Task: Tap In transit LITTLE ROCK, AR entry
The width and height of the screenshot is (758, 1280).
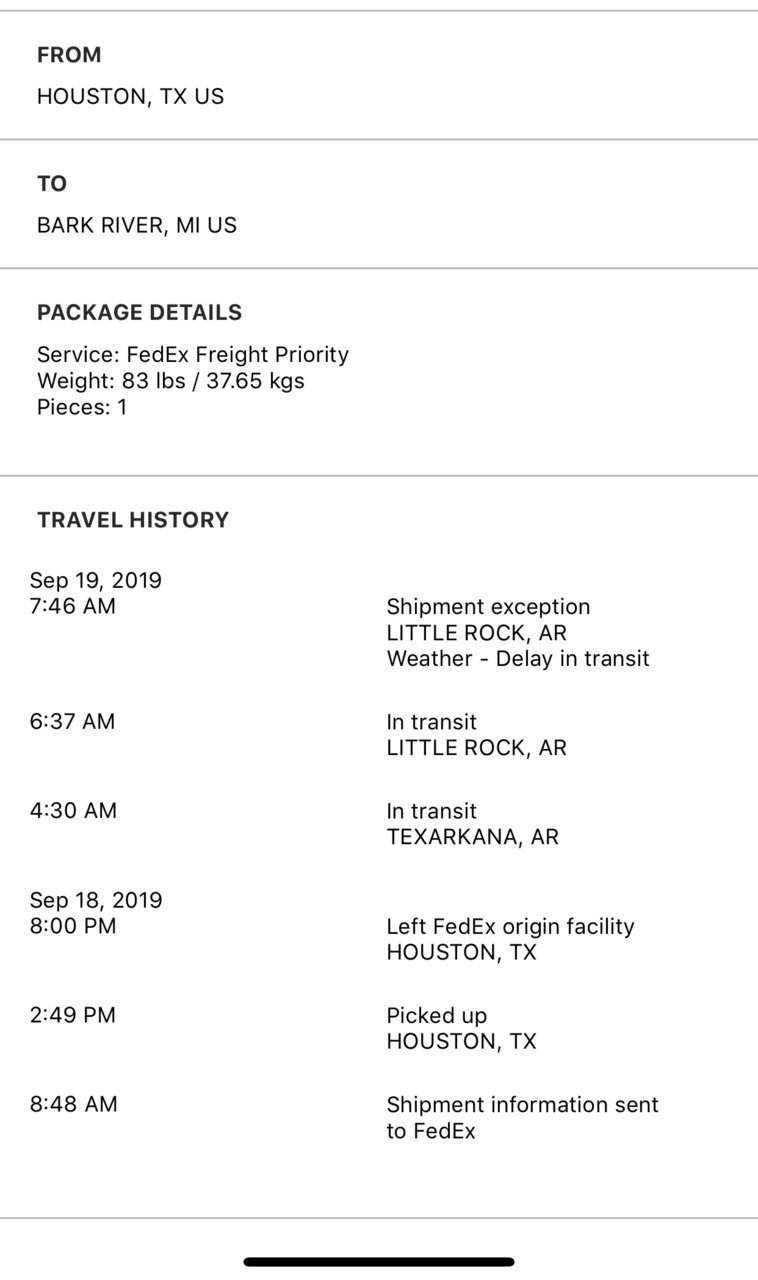Action: coord(477,735)
